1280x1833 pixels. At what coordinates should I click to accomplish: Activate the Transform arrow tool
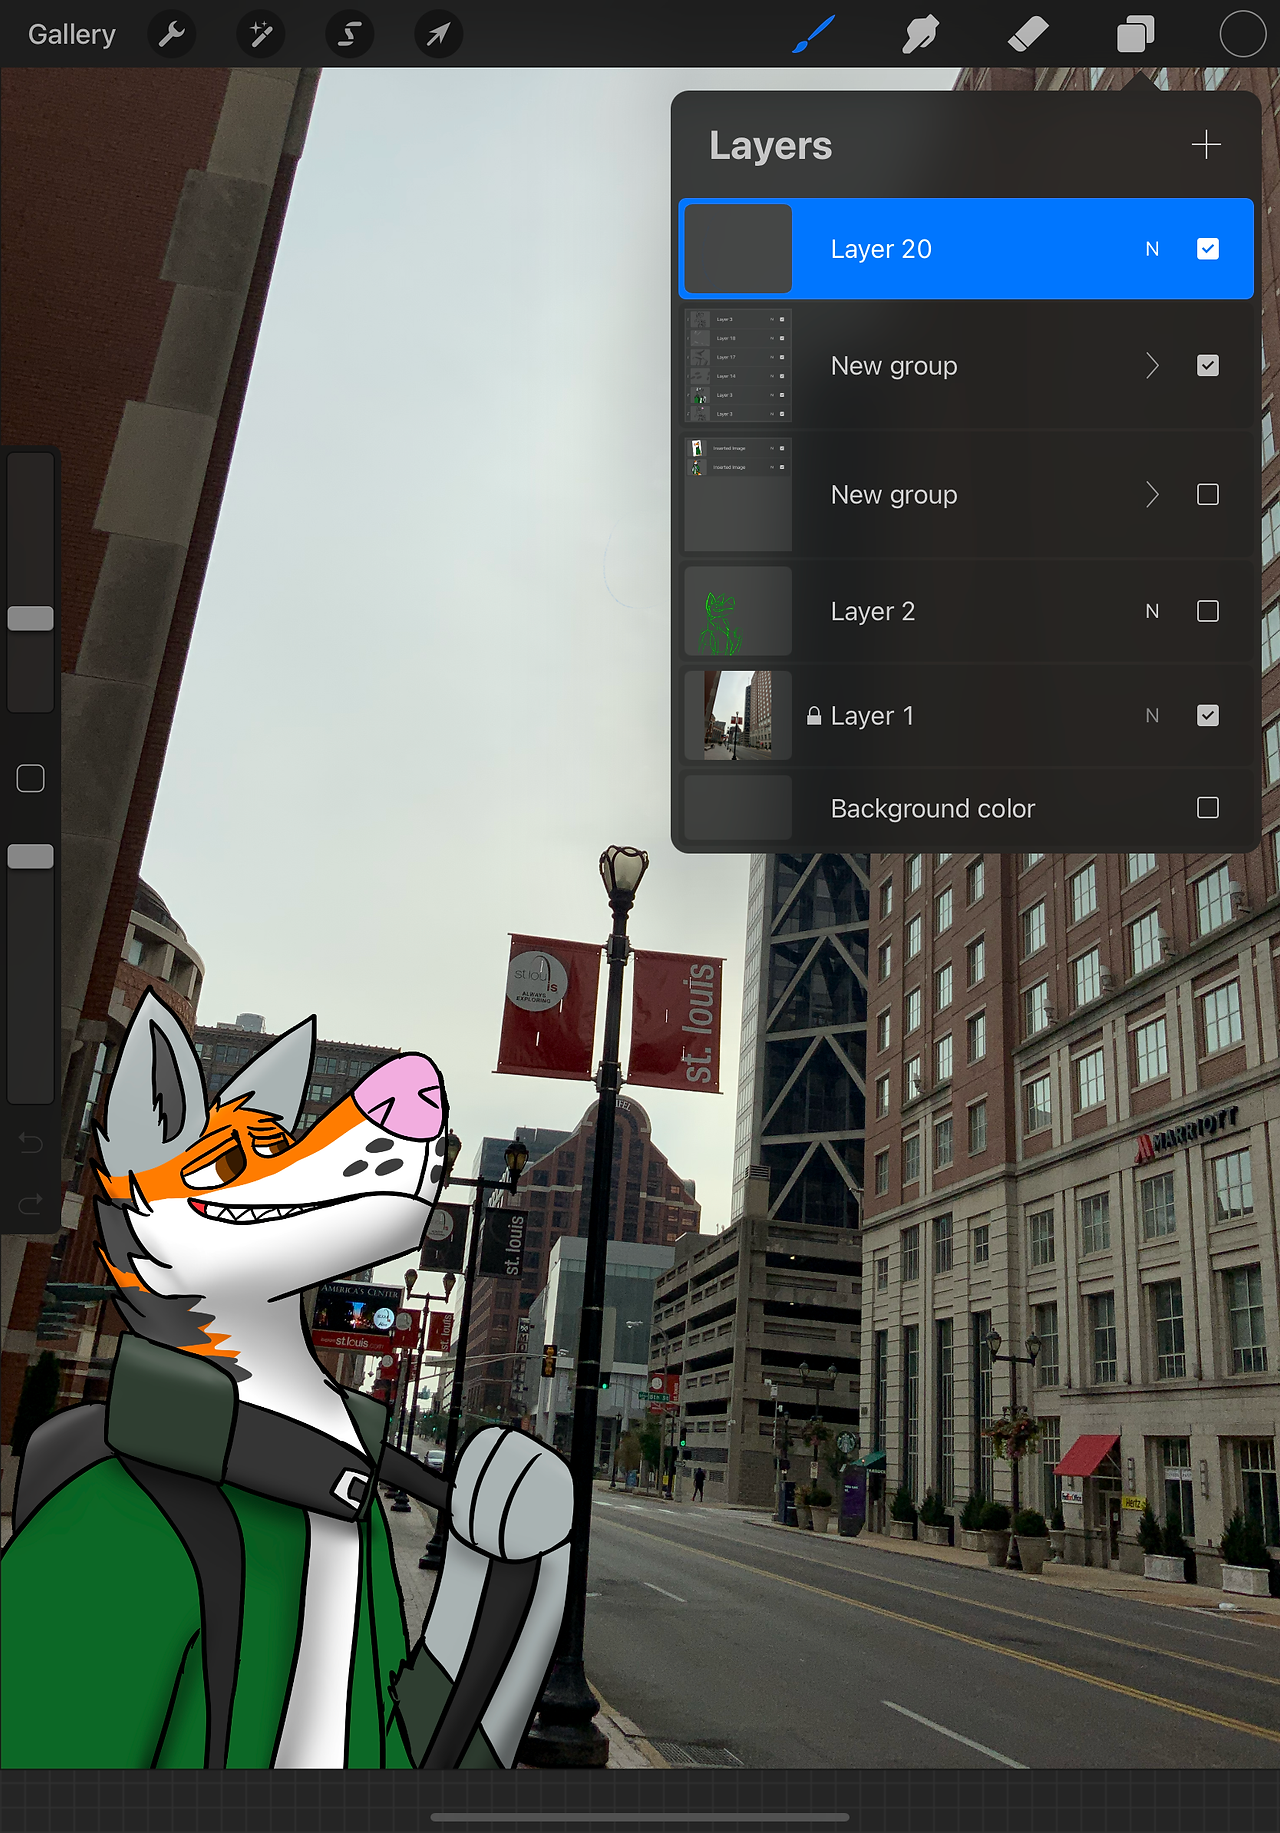[438, 35]
